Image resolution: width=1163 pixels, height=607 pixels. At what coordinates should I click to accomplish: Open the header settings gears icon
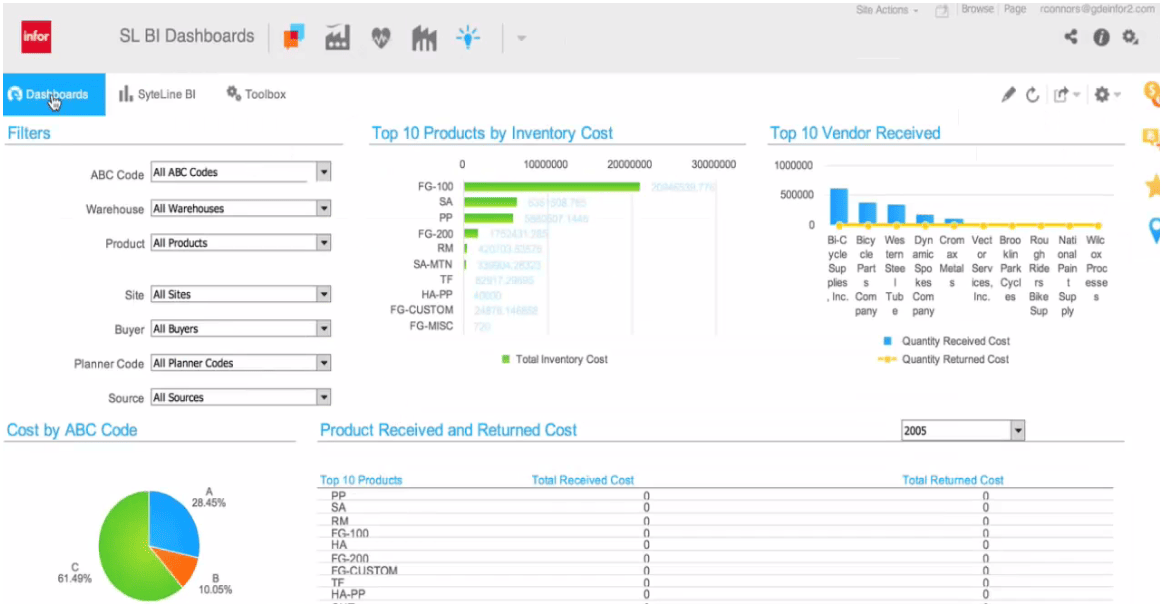click(x=1130, y=37)
